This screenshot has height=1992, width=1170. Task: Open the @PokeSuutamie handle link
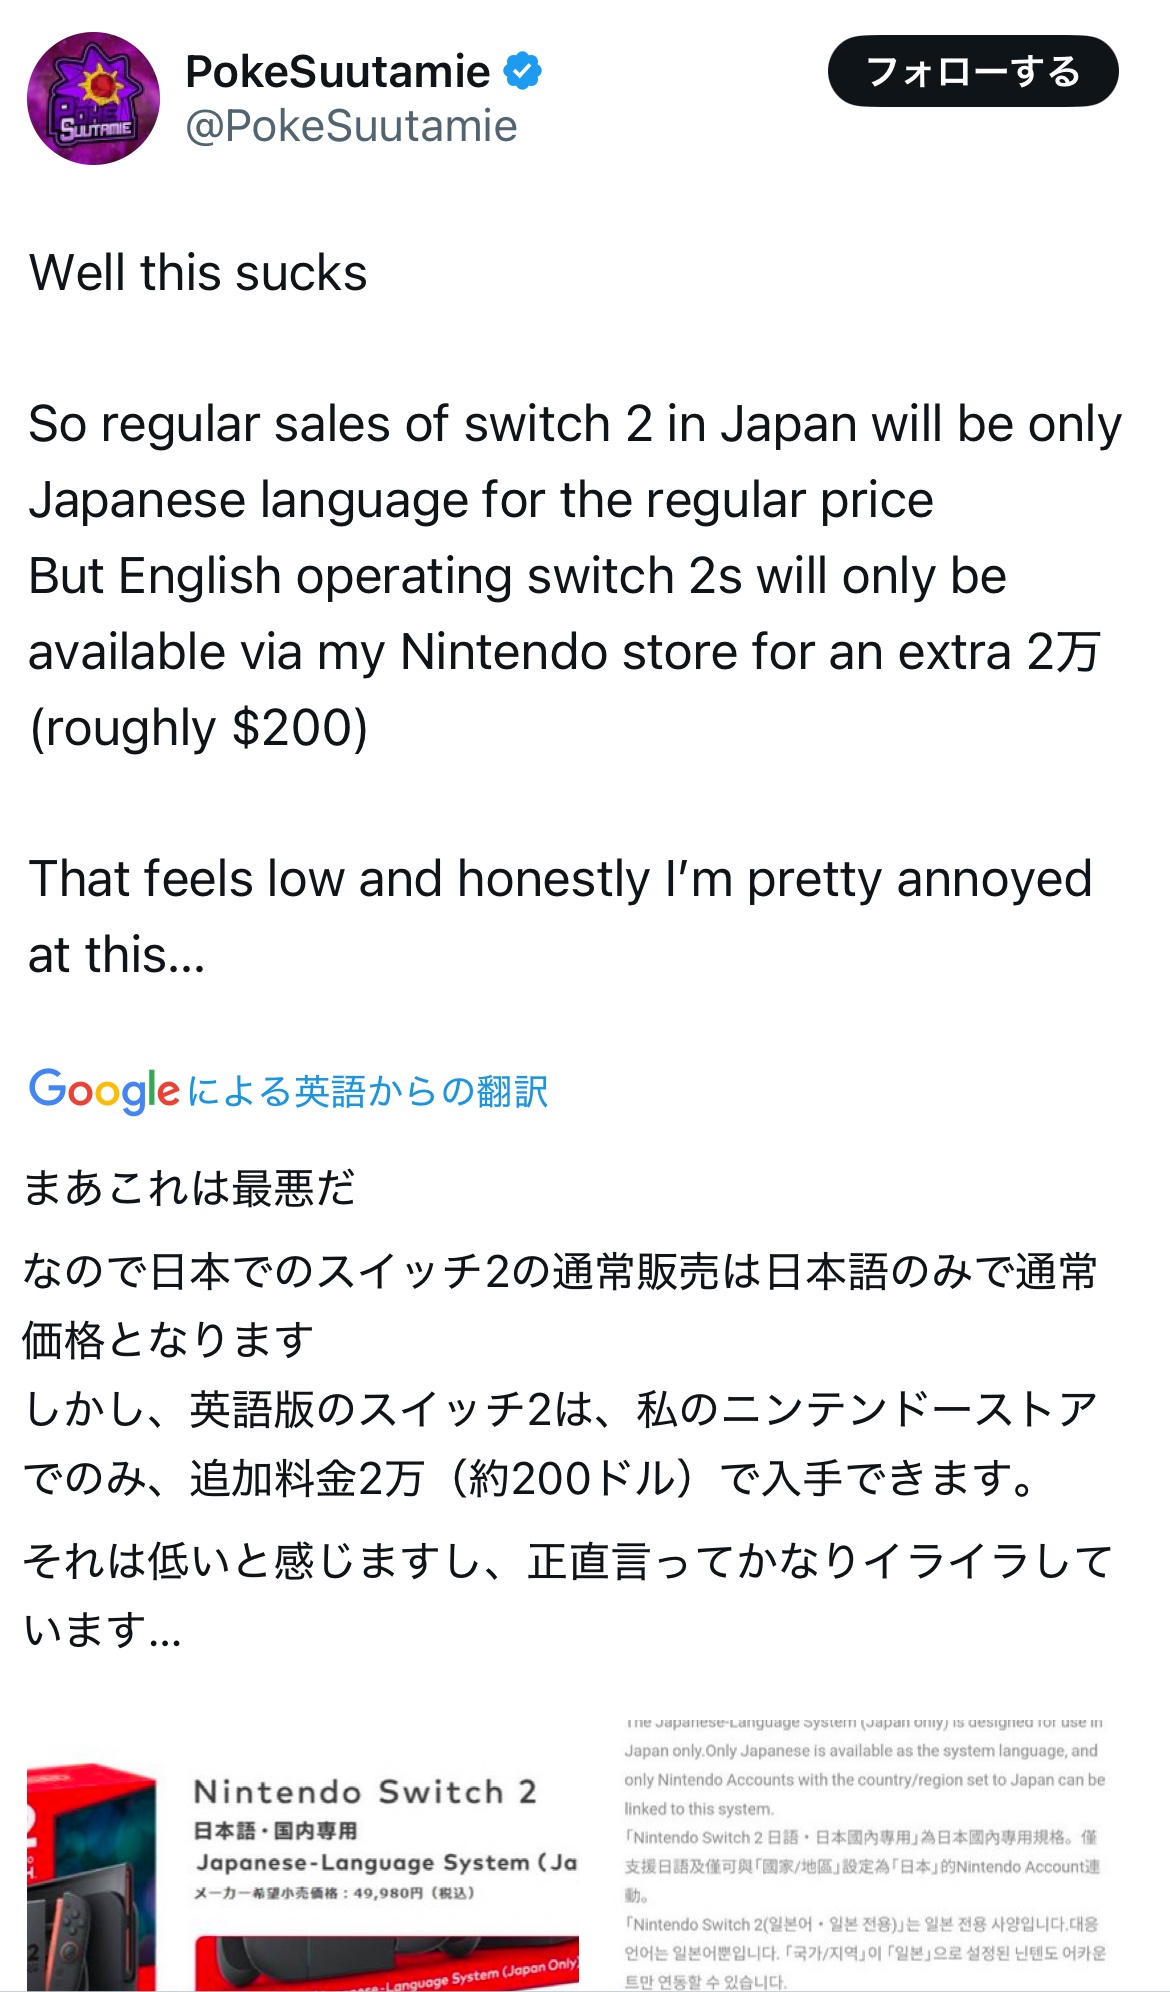pos(351,127)
